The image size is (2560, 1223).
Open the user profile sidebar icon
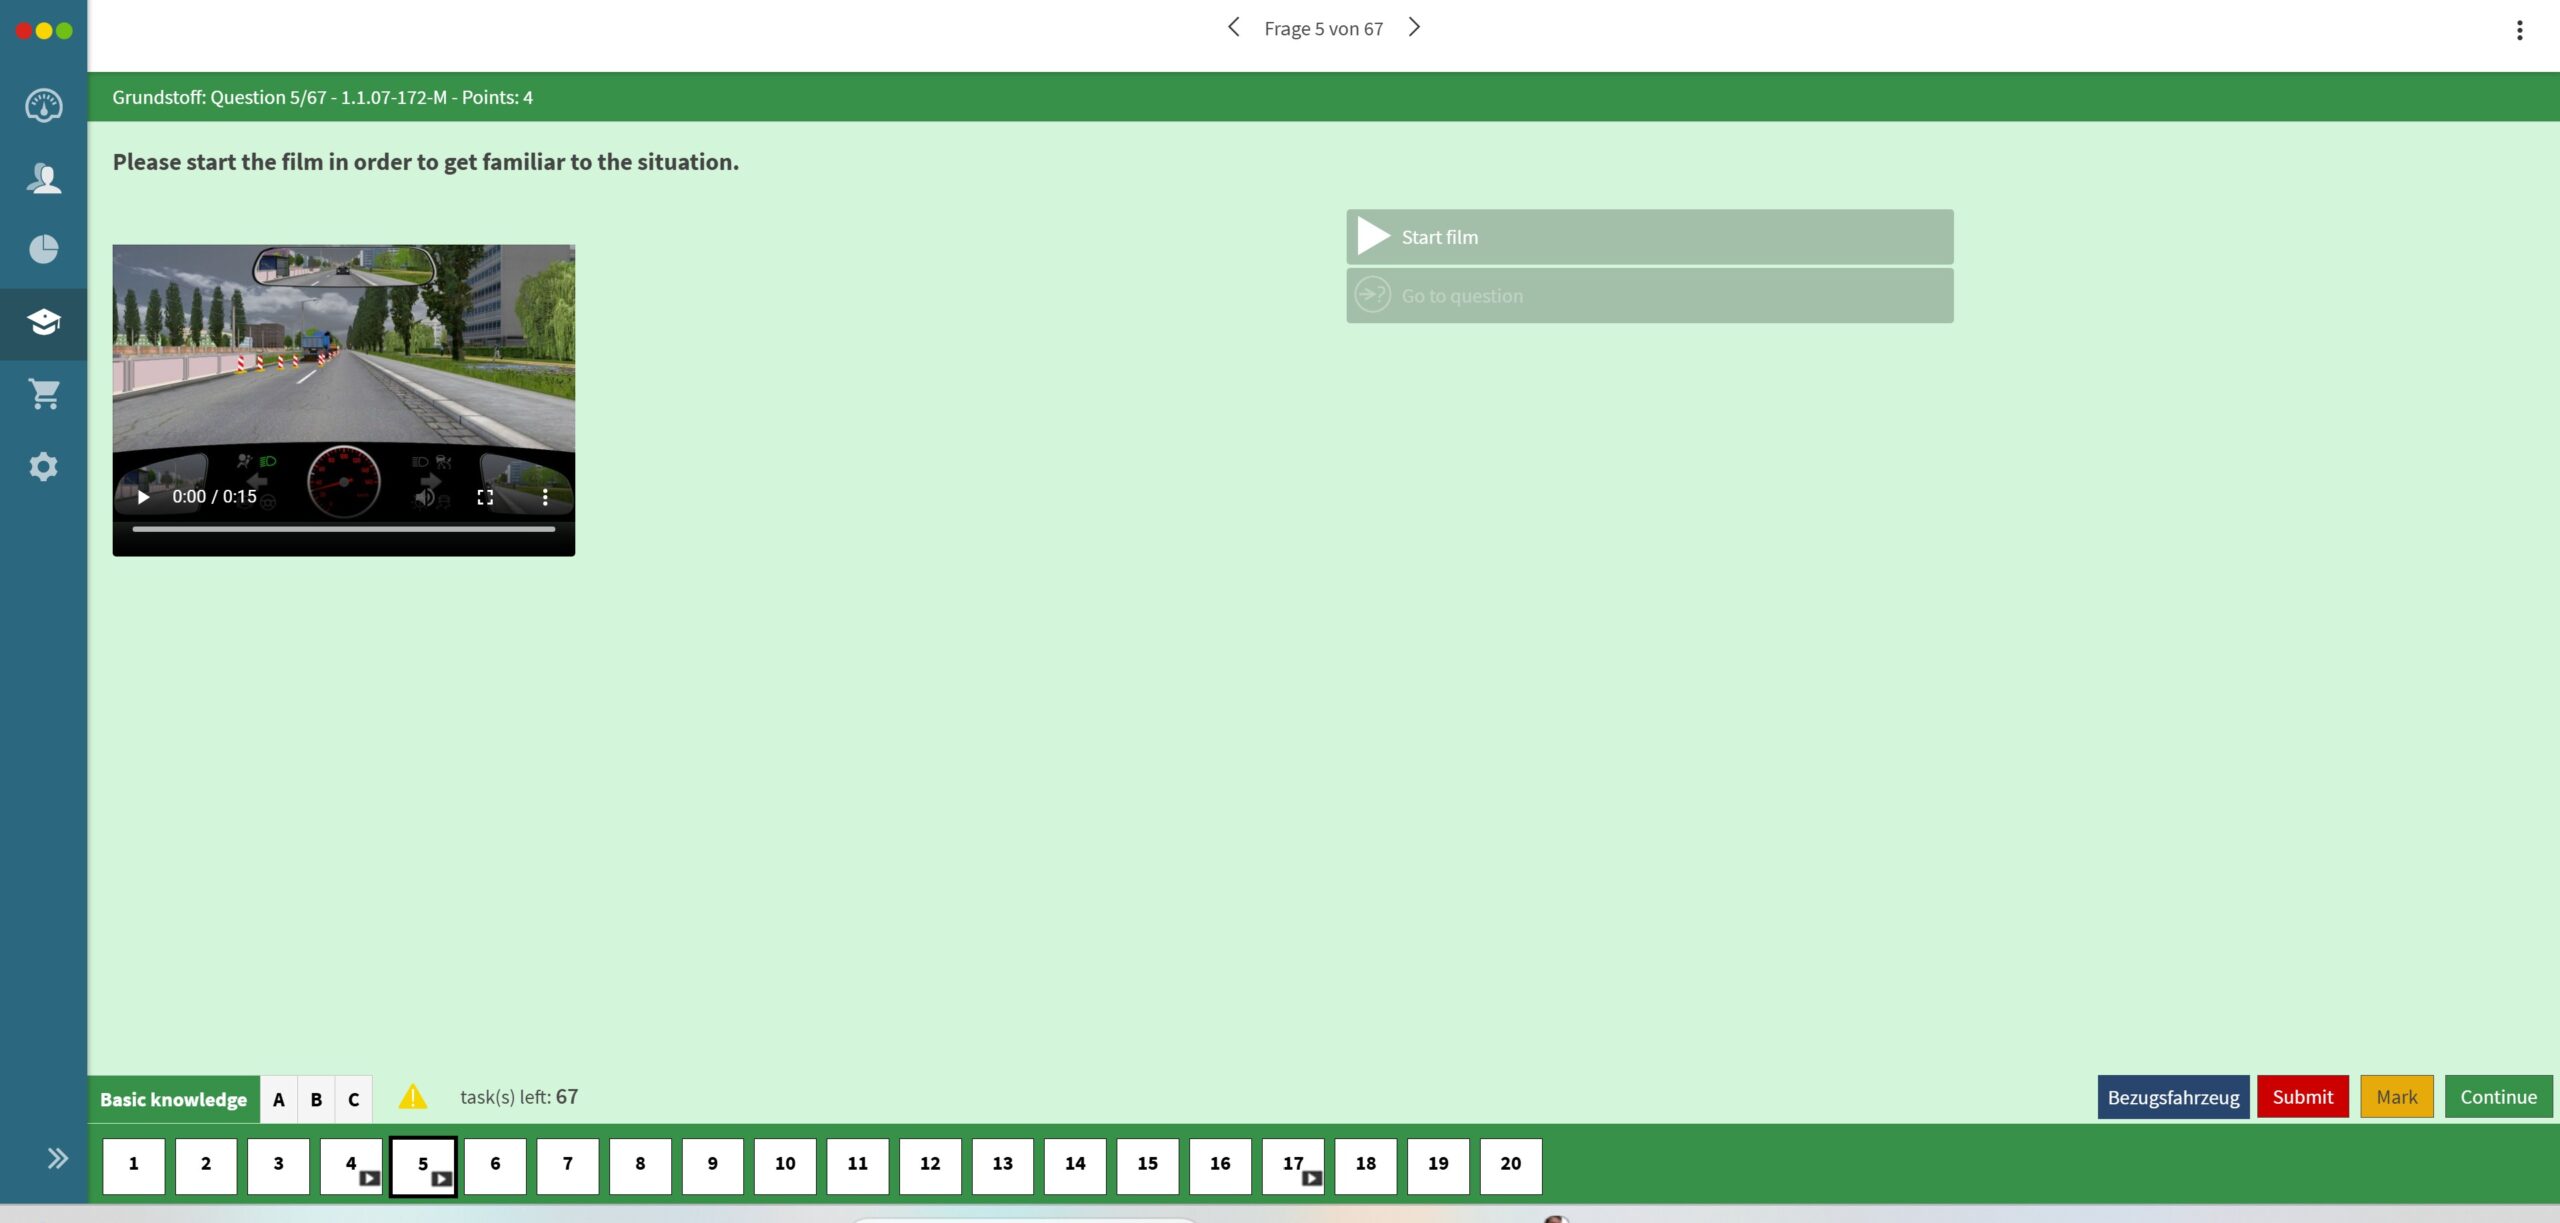pyautogui.click(x=43, y=178)
